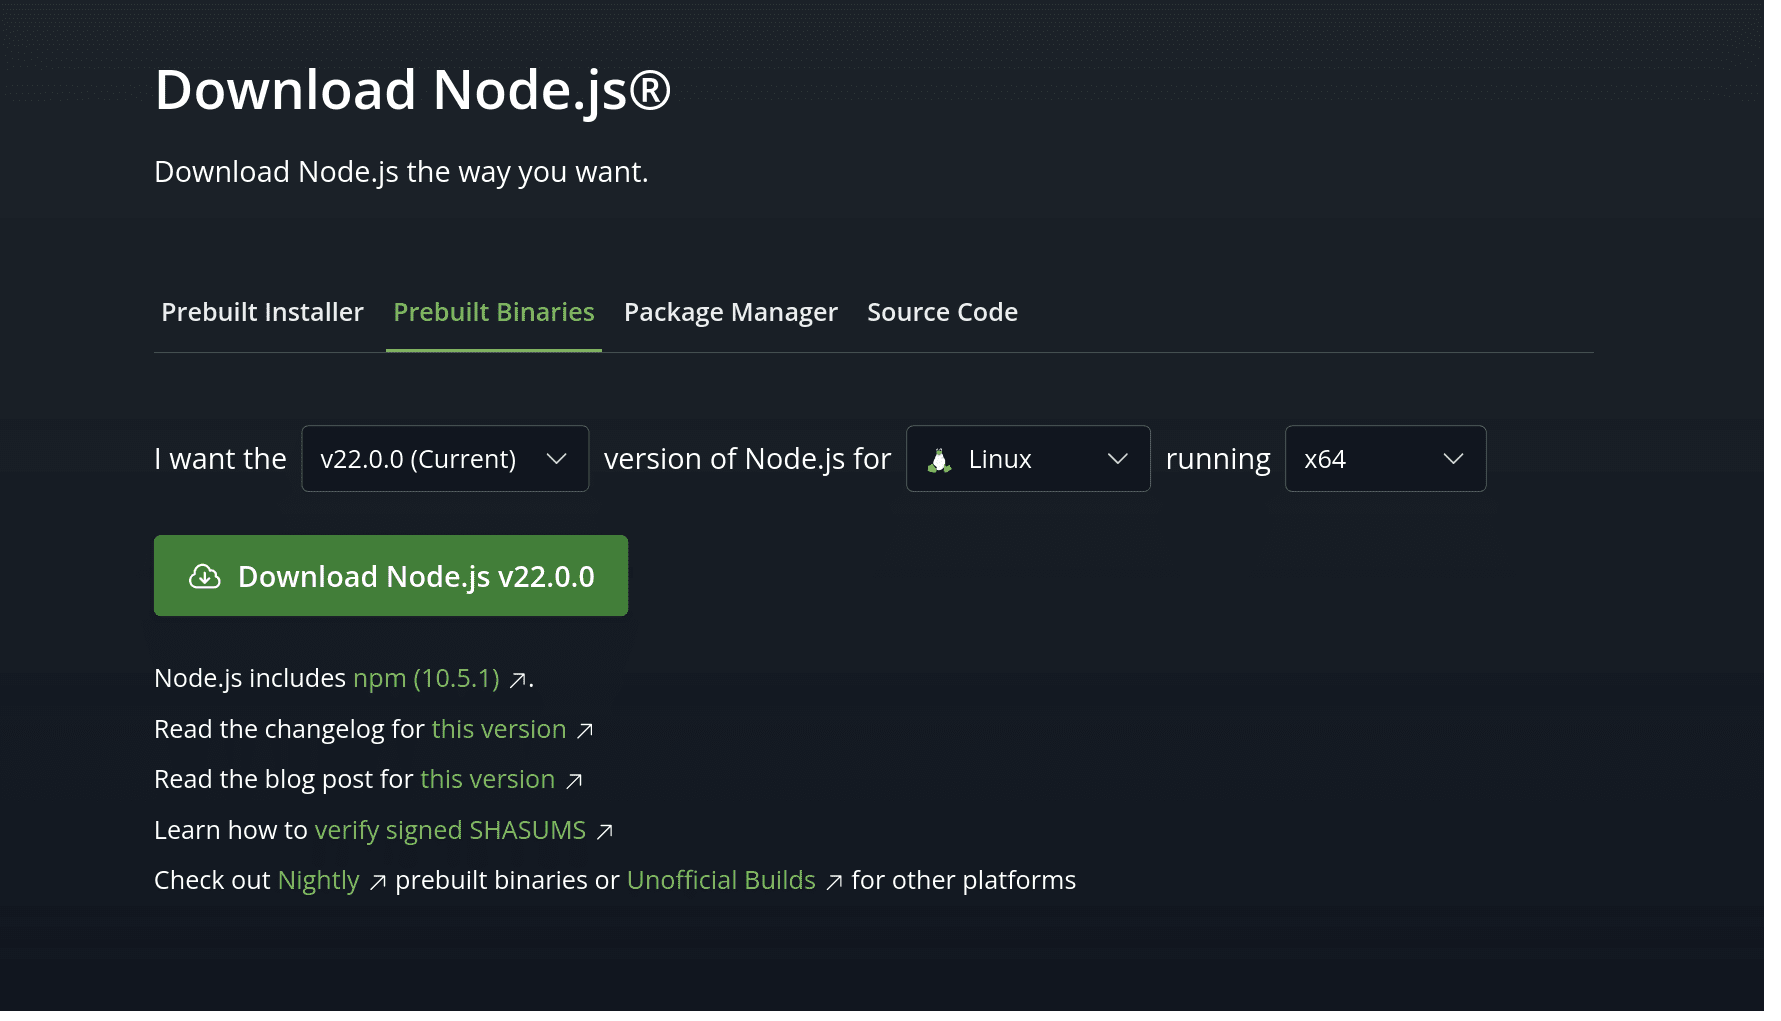1781x1021 pixels.
Task: Open the Nightly prebuilt binaries link
Action: (318, 880)
